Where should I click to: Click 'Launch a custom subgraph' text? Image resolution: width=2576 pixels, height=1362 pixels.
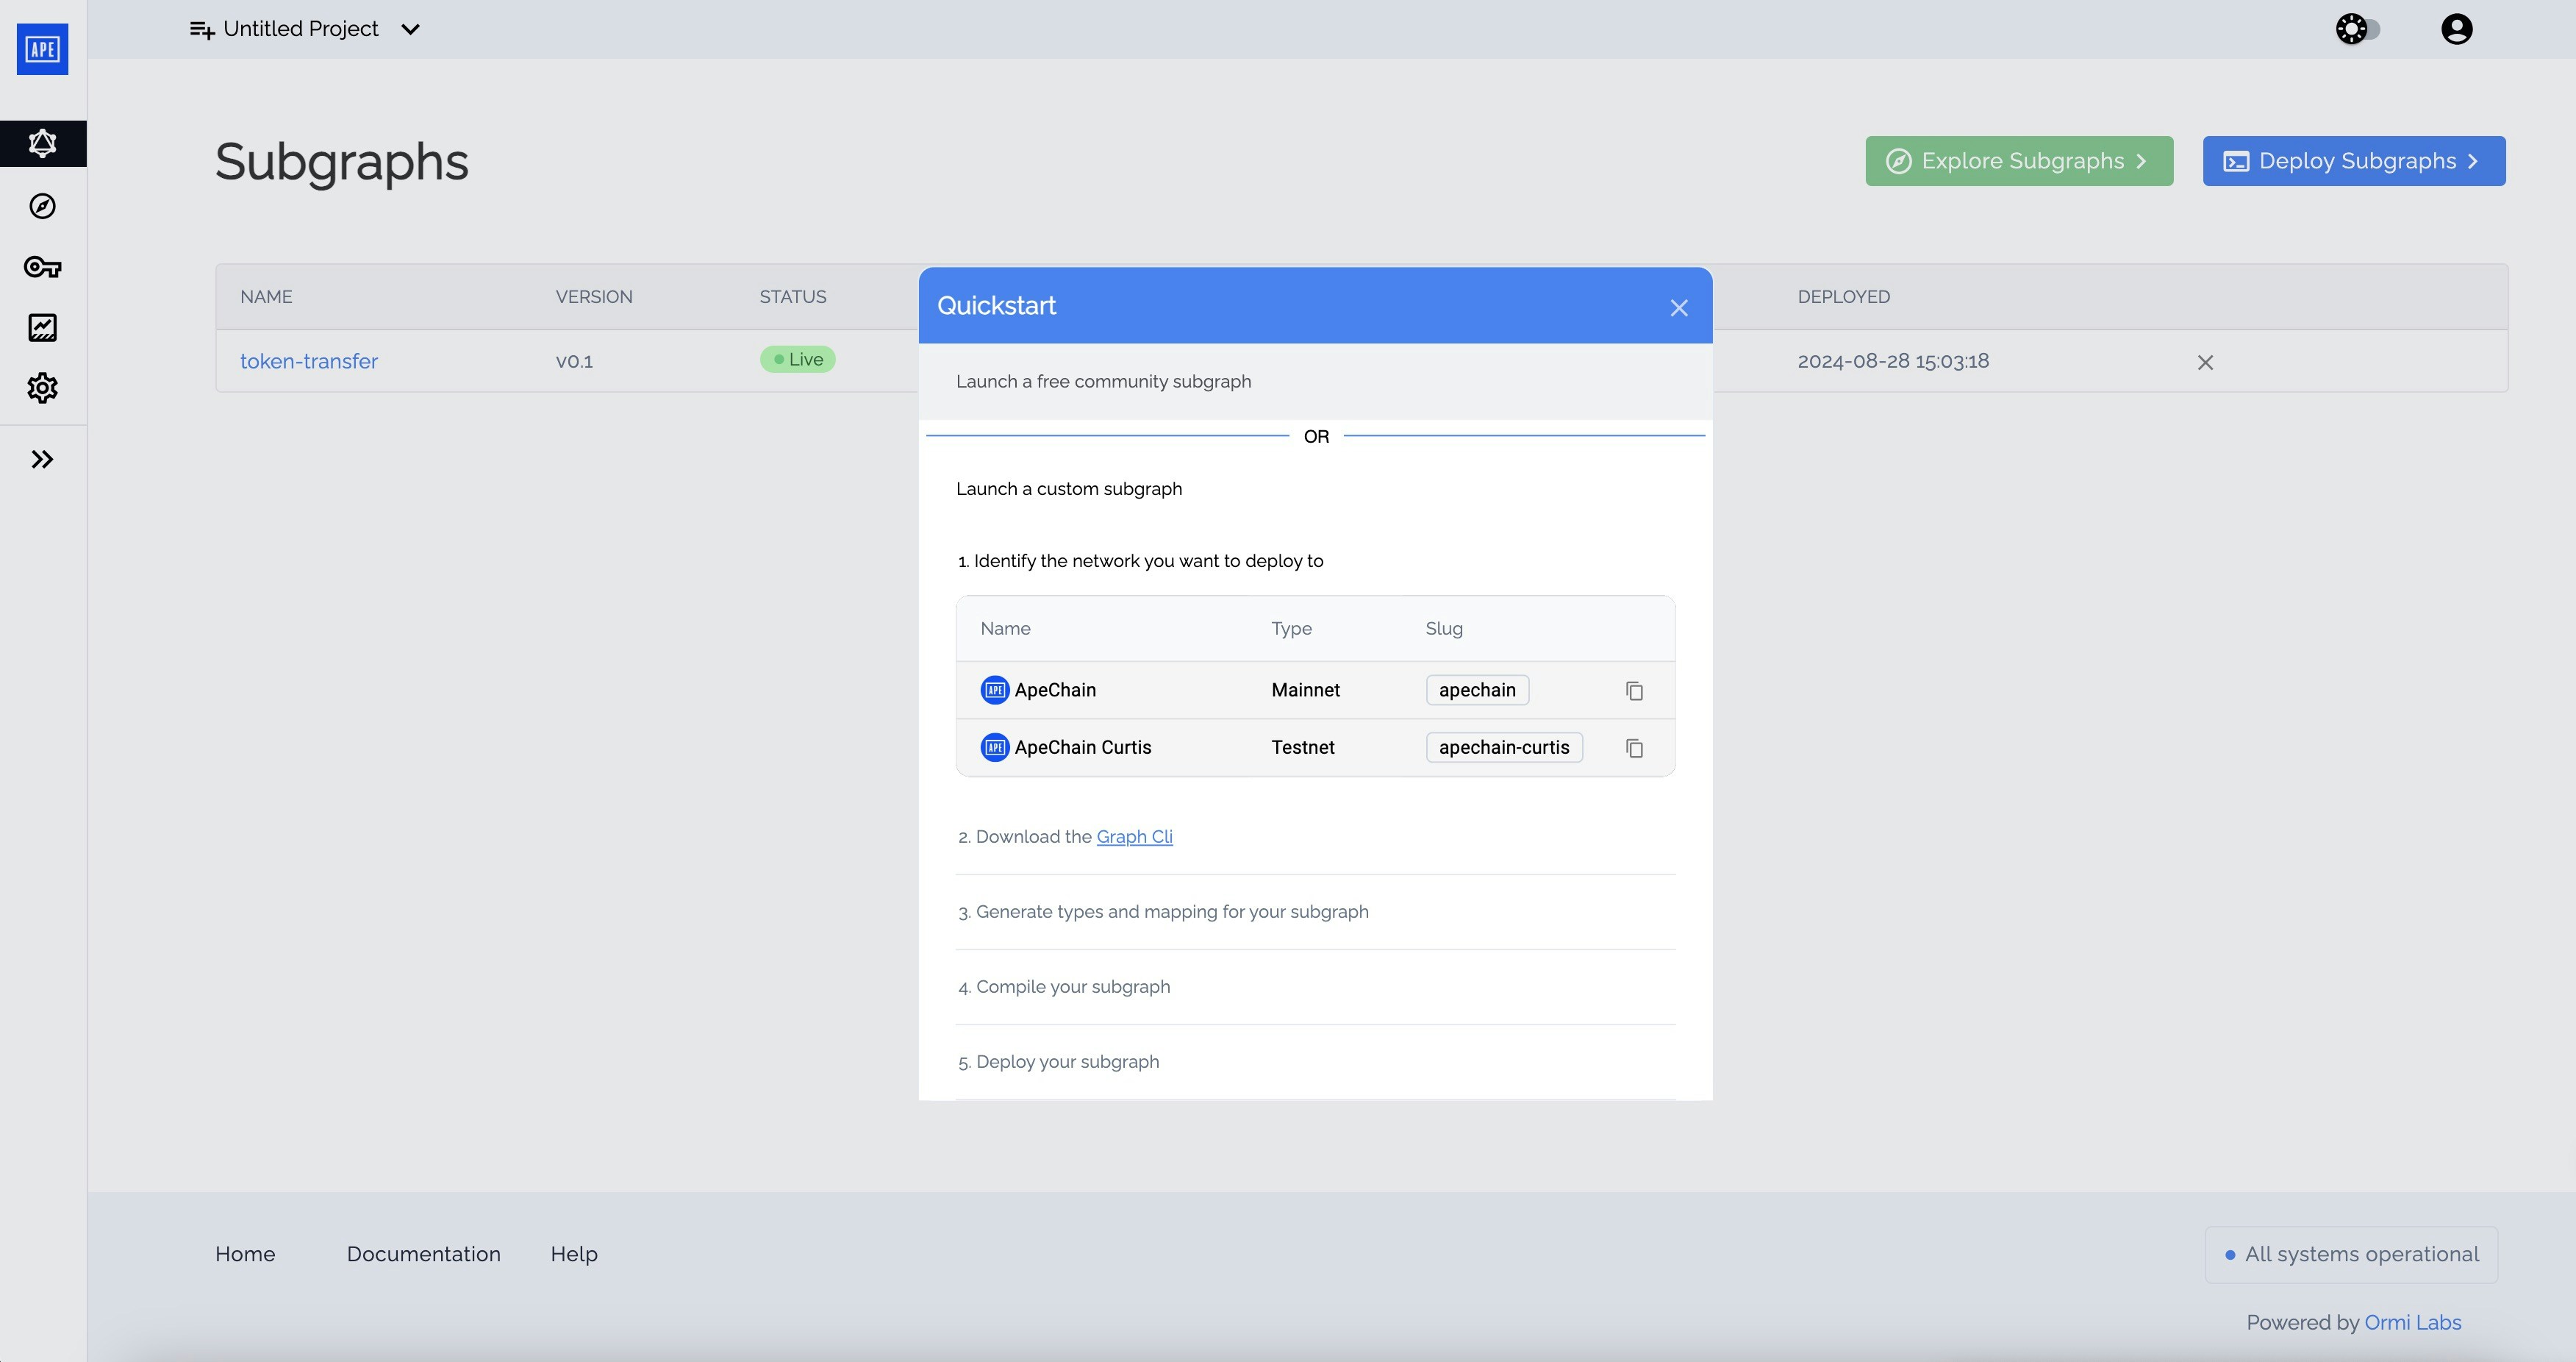1069,489
